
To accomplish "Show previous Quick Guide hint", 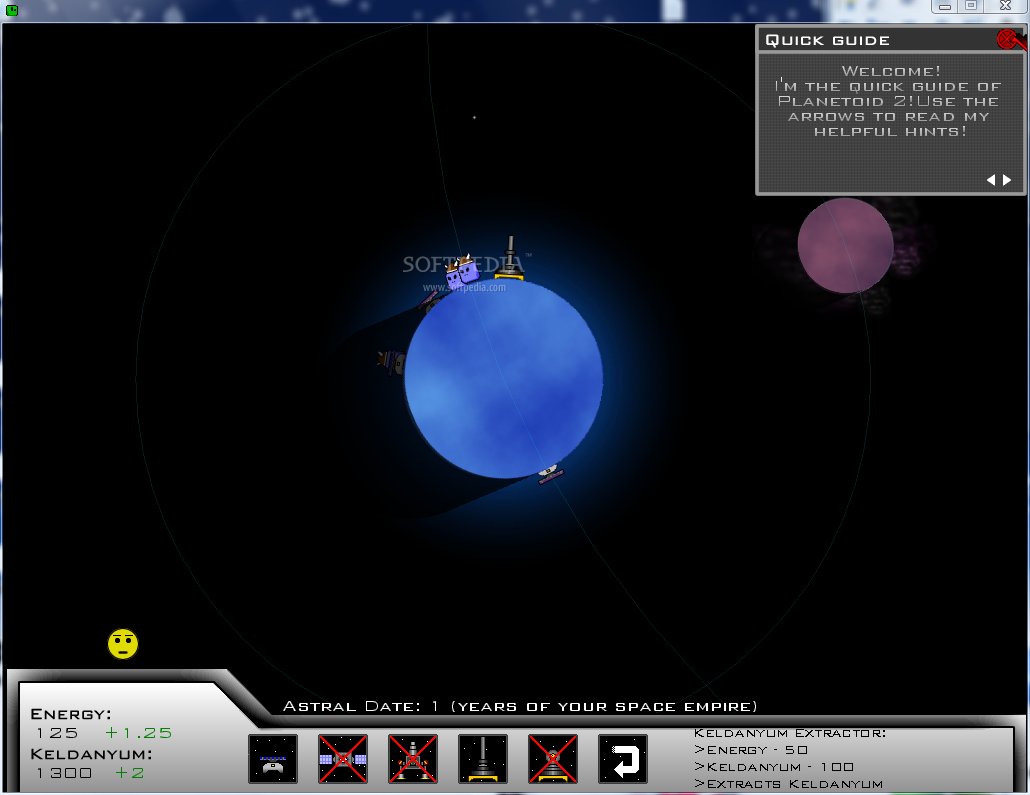I will click(991, 179).
